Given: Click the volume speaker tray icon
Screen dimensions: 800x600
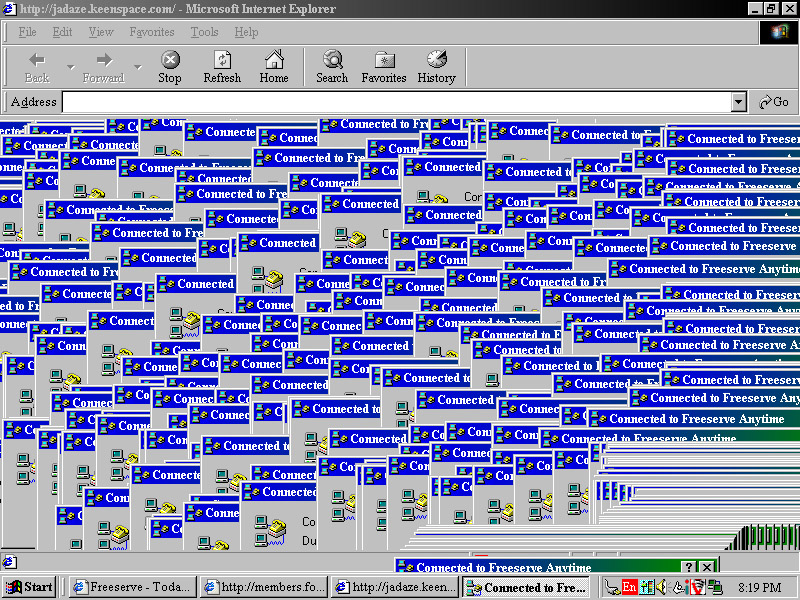Looking at the screenshot, I should [661, 587].
